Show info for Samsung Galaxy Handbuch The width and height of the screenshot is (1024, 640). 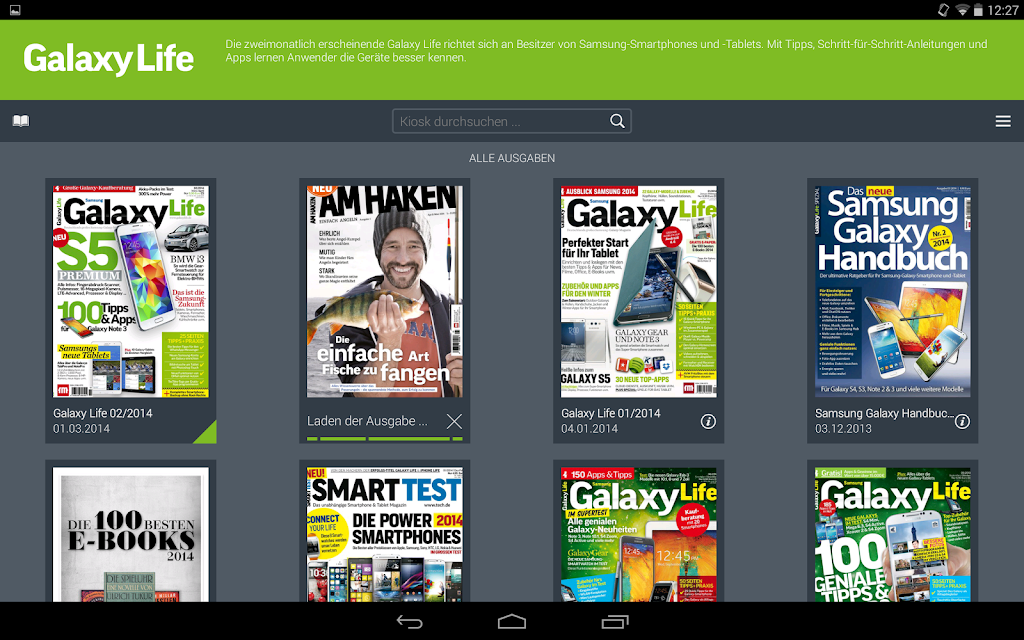(962, 421)
